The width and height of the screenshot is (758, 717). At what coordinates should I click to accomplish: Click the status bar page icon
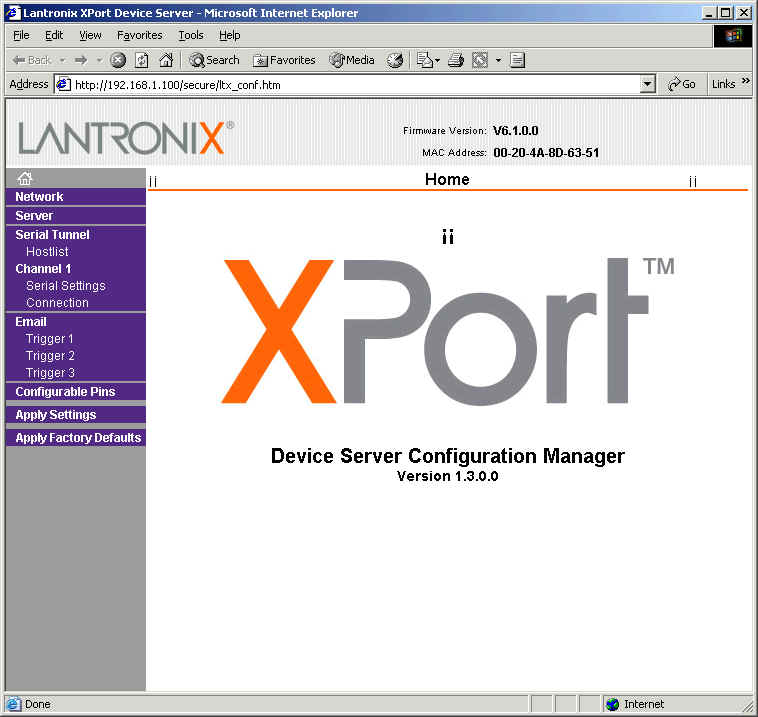(13, 704)
